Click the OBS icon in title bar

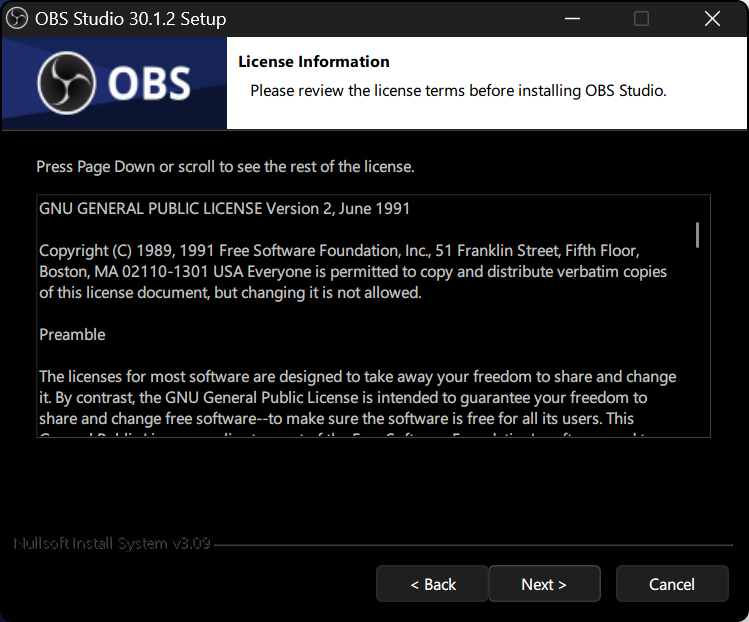(17, 19)
